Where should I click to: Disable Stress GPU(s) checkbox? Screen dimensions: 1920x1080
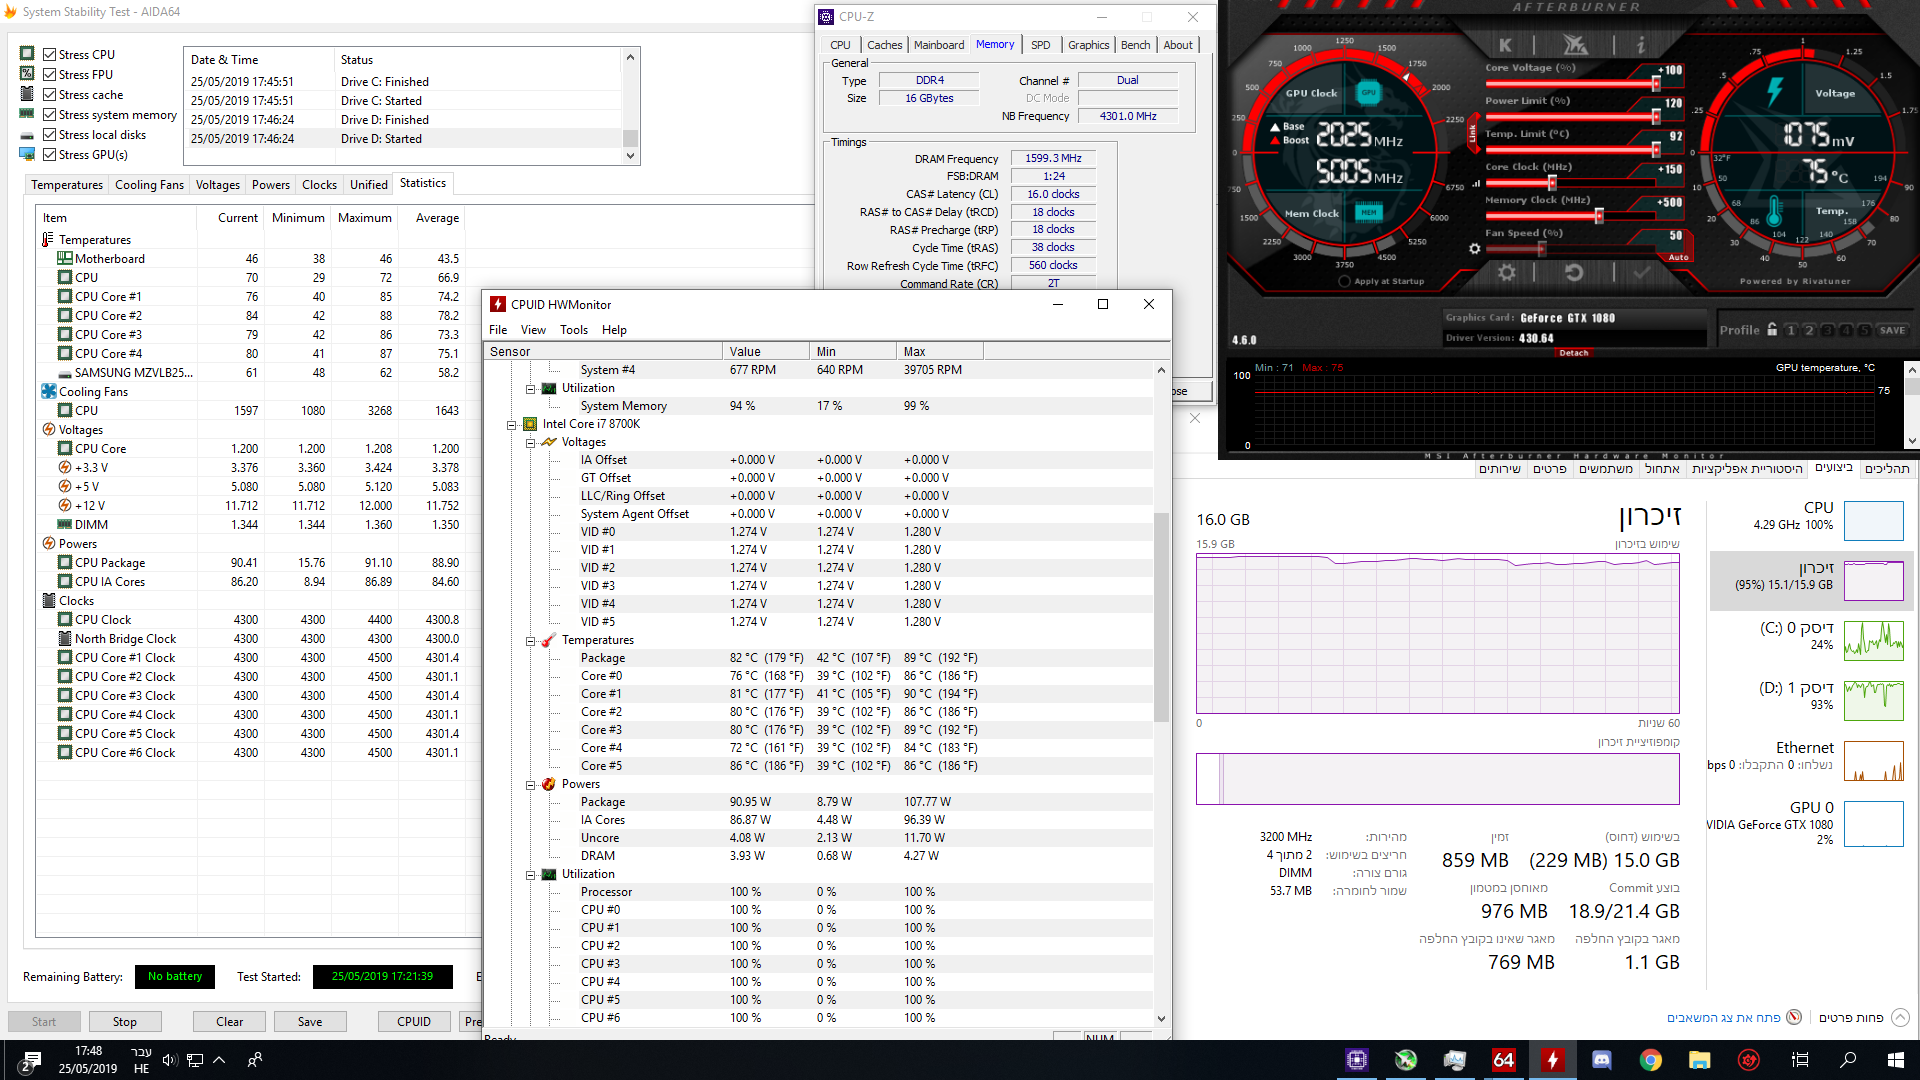click(x=49, y=155)
